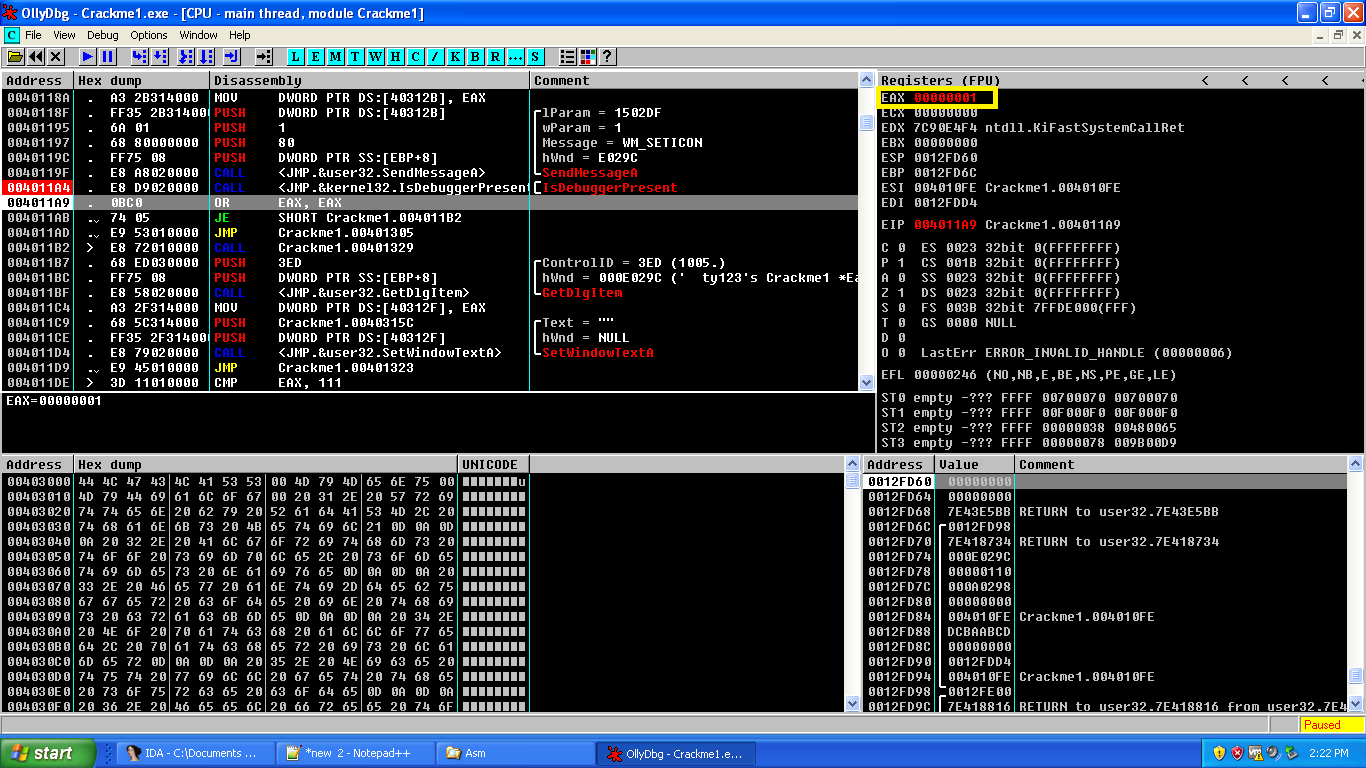
Task: Show Windows list with W button
Action: pyautogui.click(x=376, y=57)
